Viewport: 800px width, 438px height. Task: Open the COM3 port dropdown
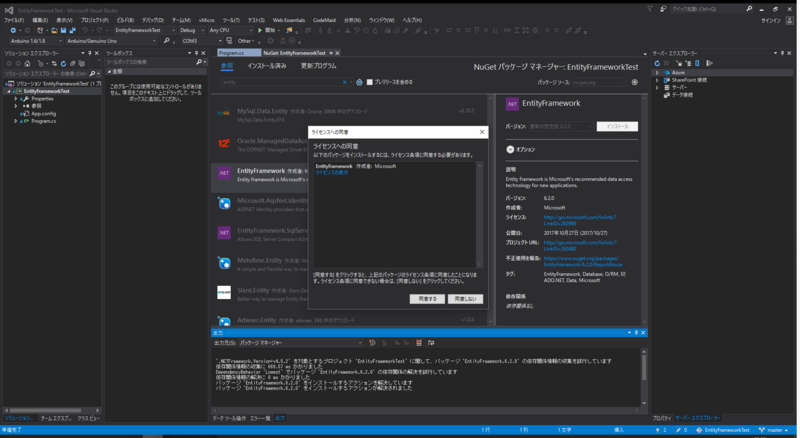tap(202, 41)
